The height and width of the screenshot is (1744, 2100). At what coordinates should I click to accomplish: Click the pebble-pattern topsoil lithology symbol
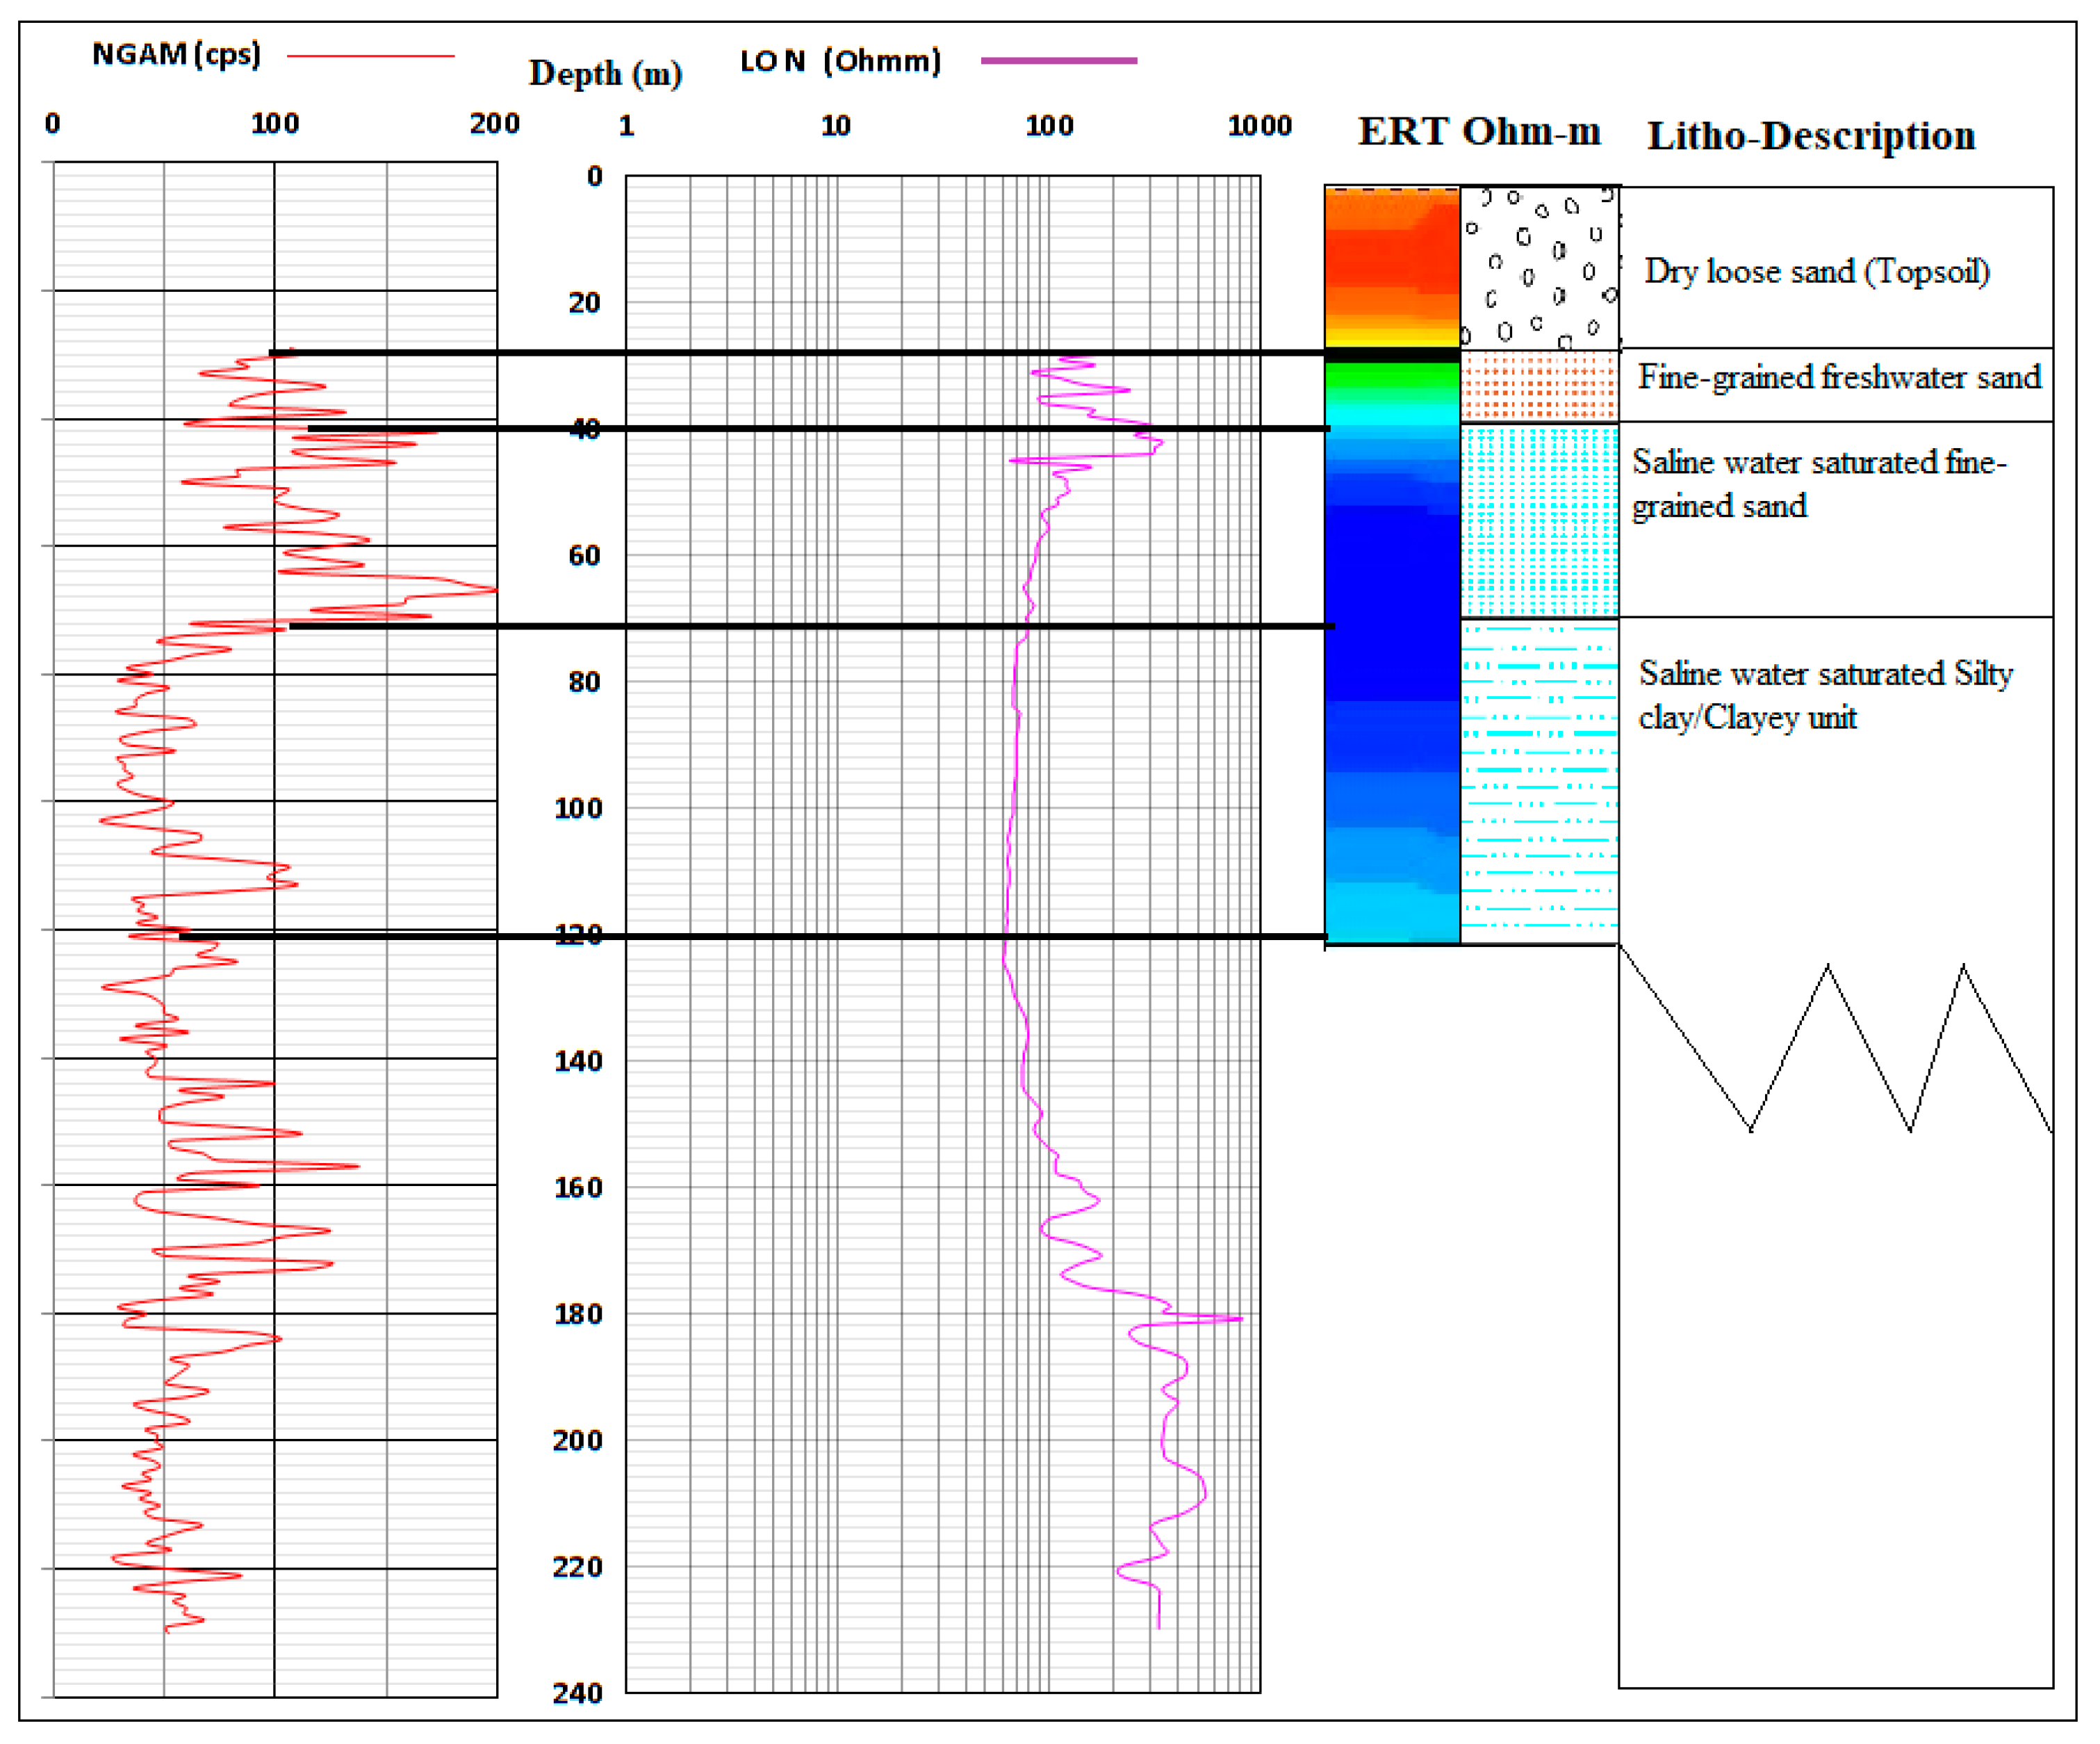coord(1539,268)
